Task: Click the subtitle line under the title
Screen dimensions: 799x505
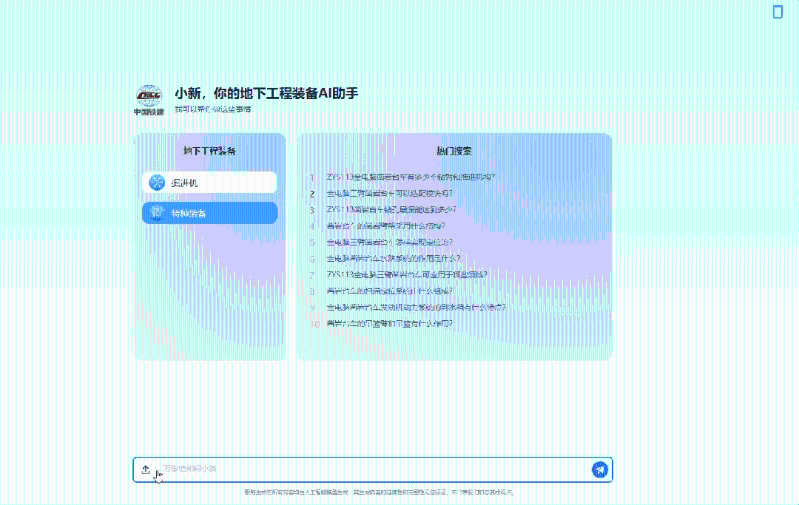Action: (x=212, y=109)
